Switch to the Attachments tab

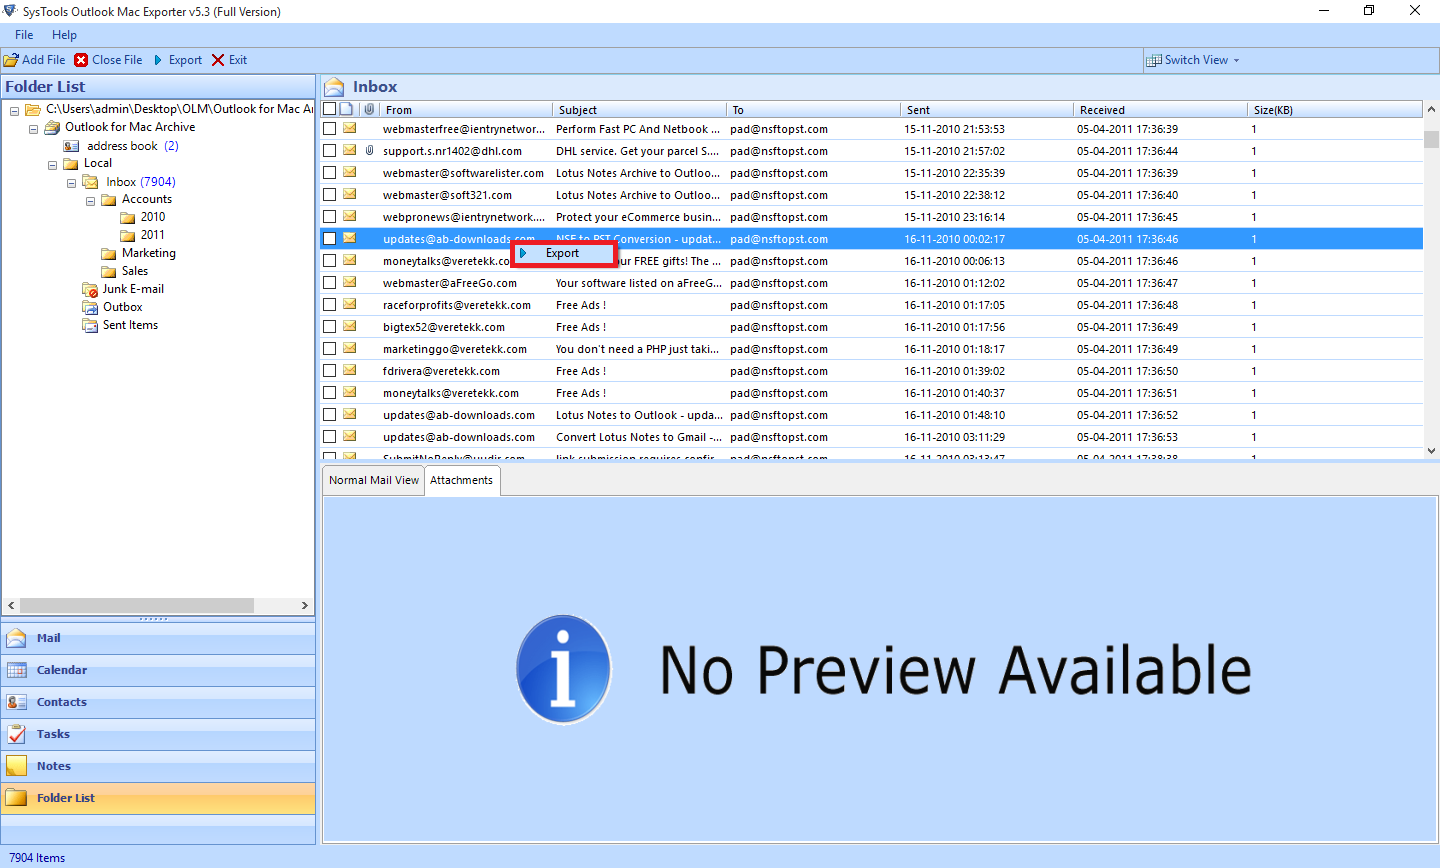coord(461,480)
